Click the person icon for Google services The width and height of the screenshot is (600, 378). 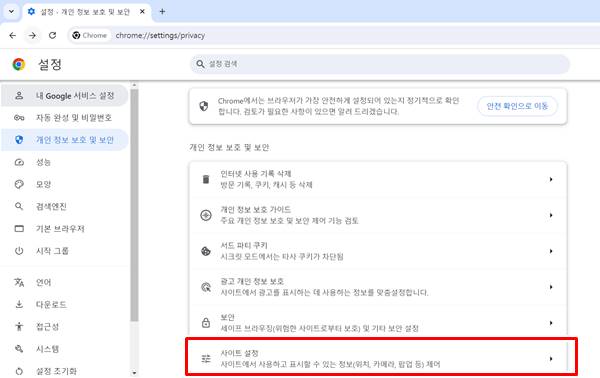tap(19, 96)
